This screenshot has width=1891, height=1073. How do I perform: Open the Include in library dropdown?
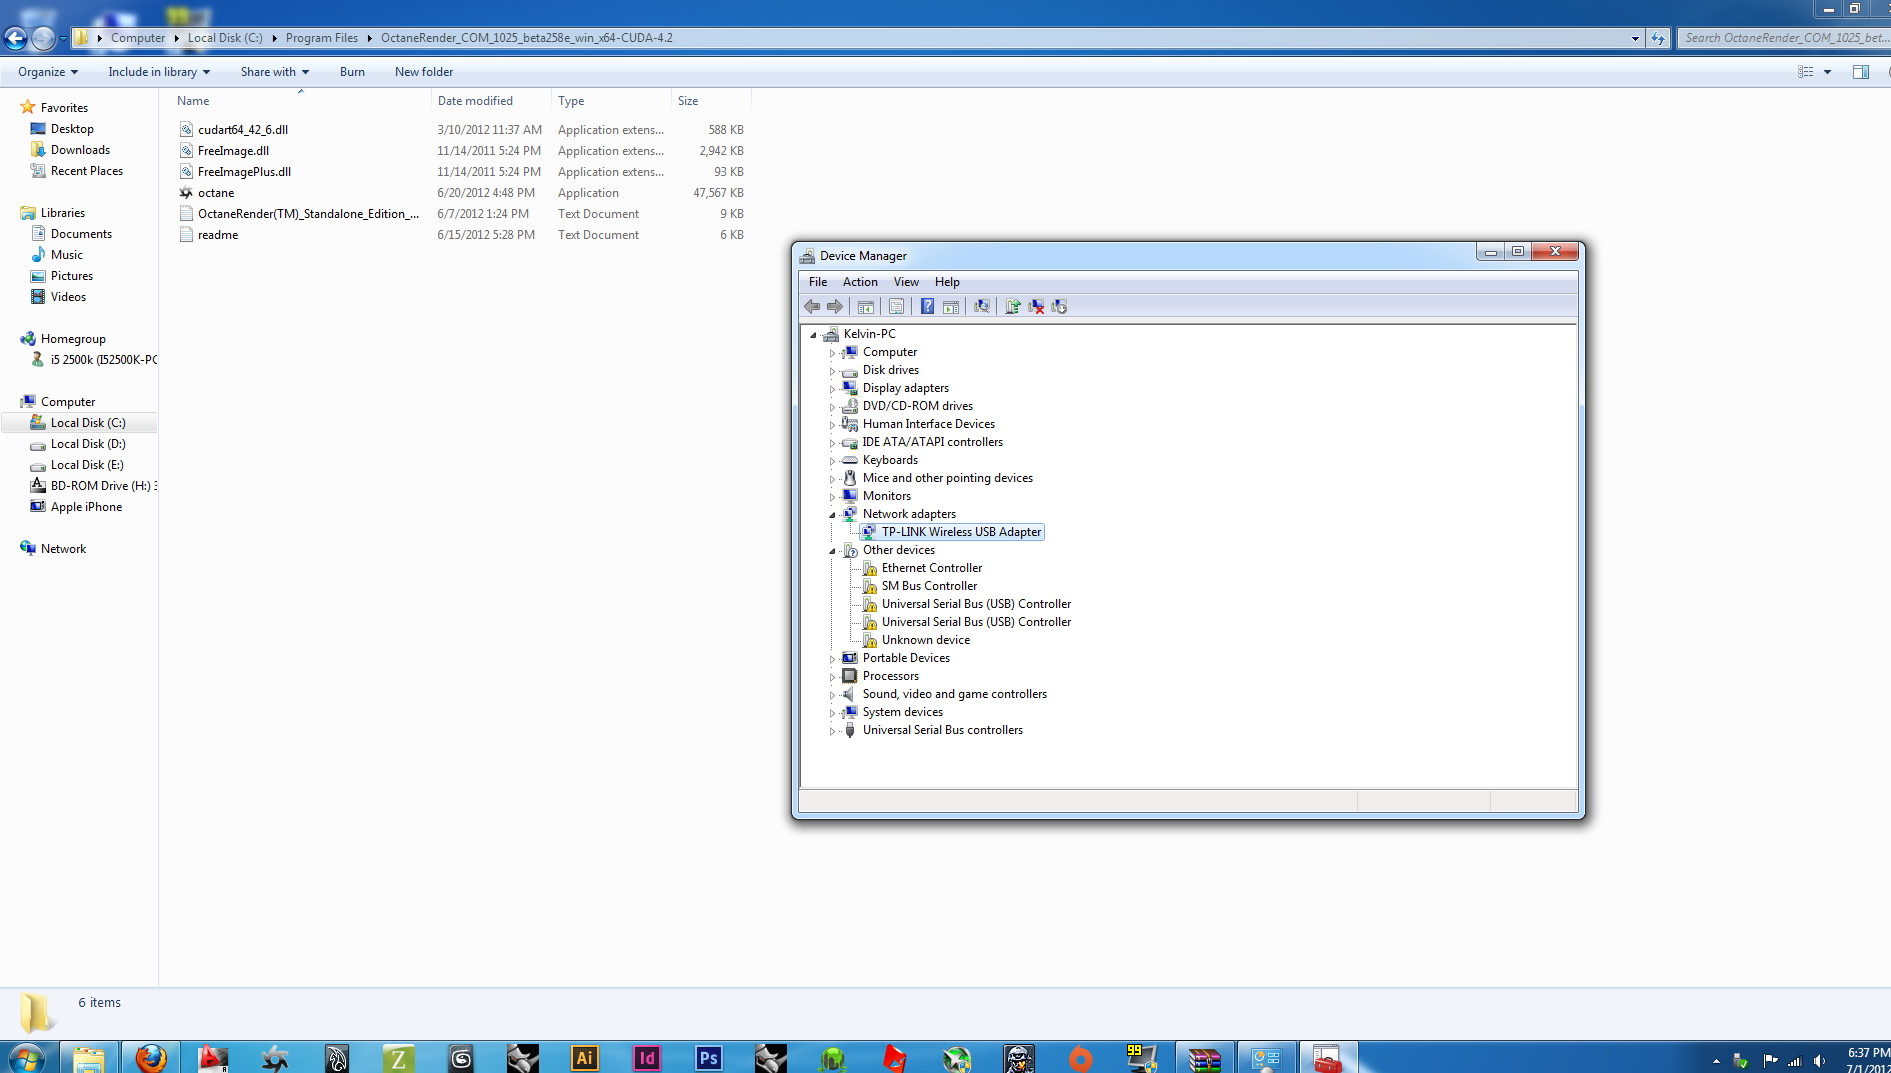tap(159, 72)
